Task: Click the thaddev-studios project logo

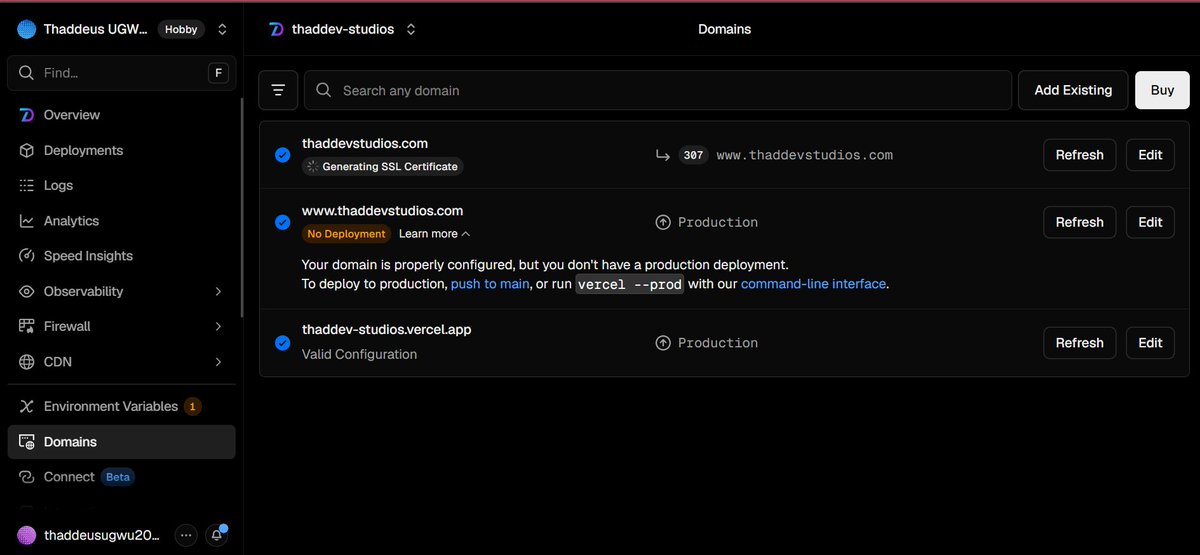Action: click(x=277, y=29)
